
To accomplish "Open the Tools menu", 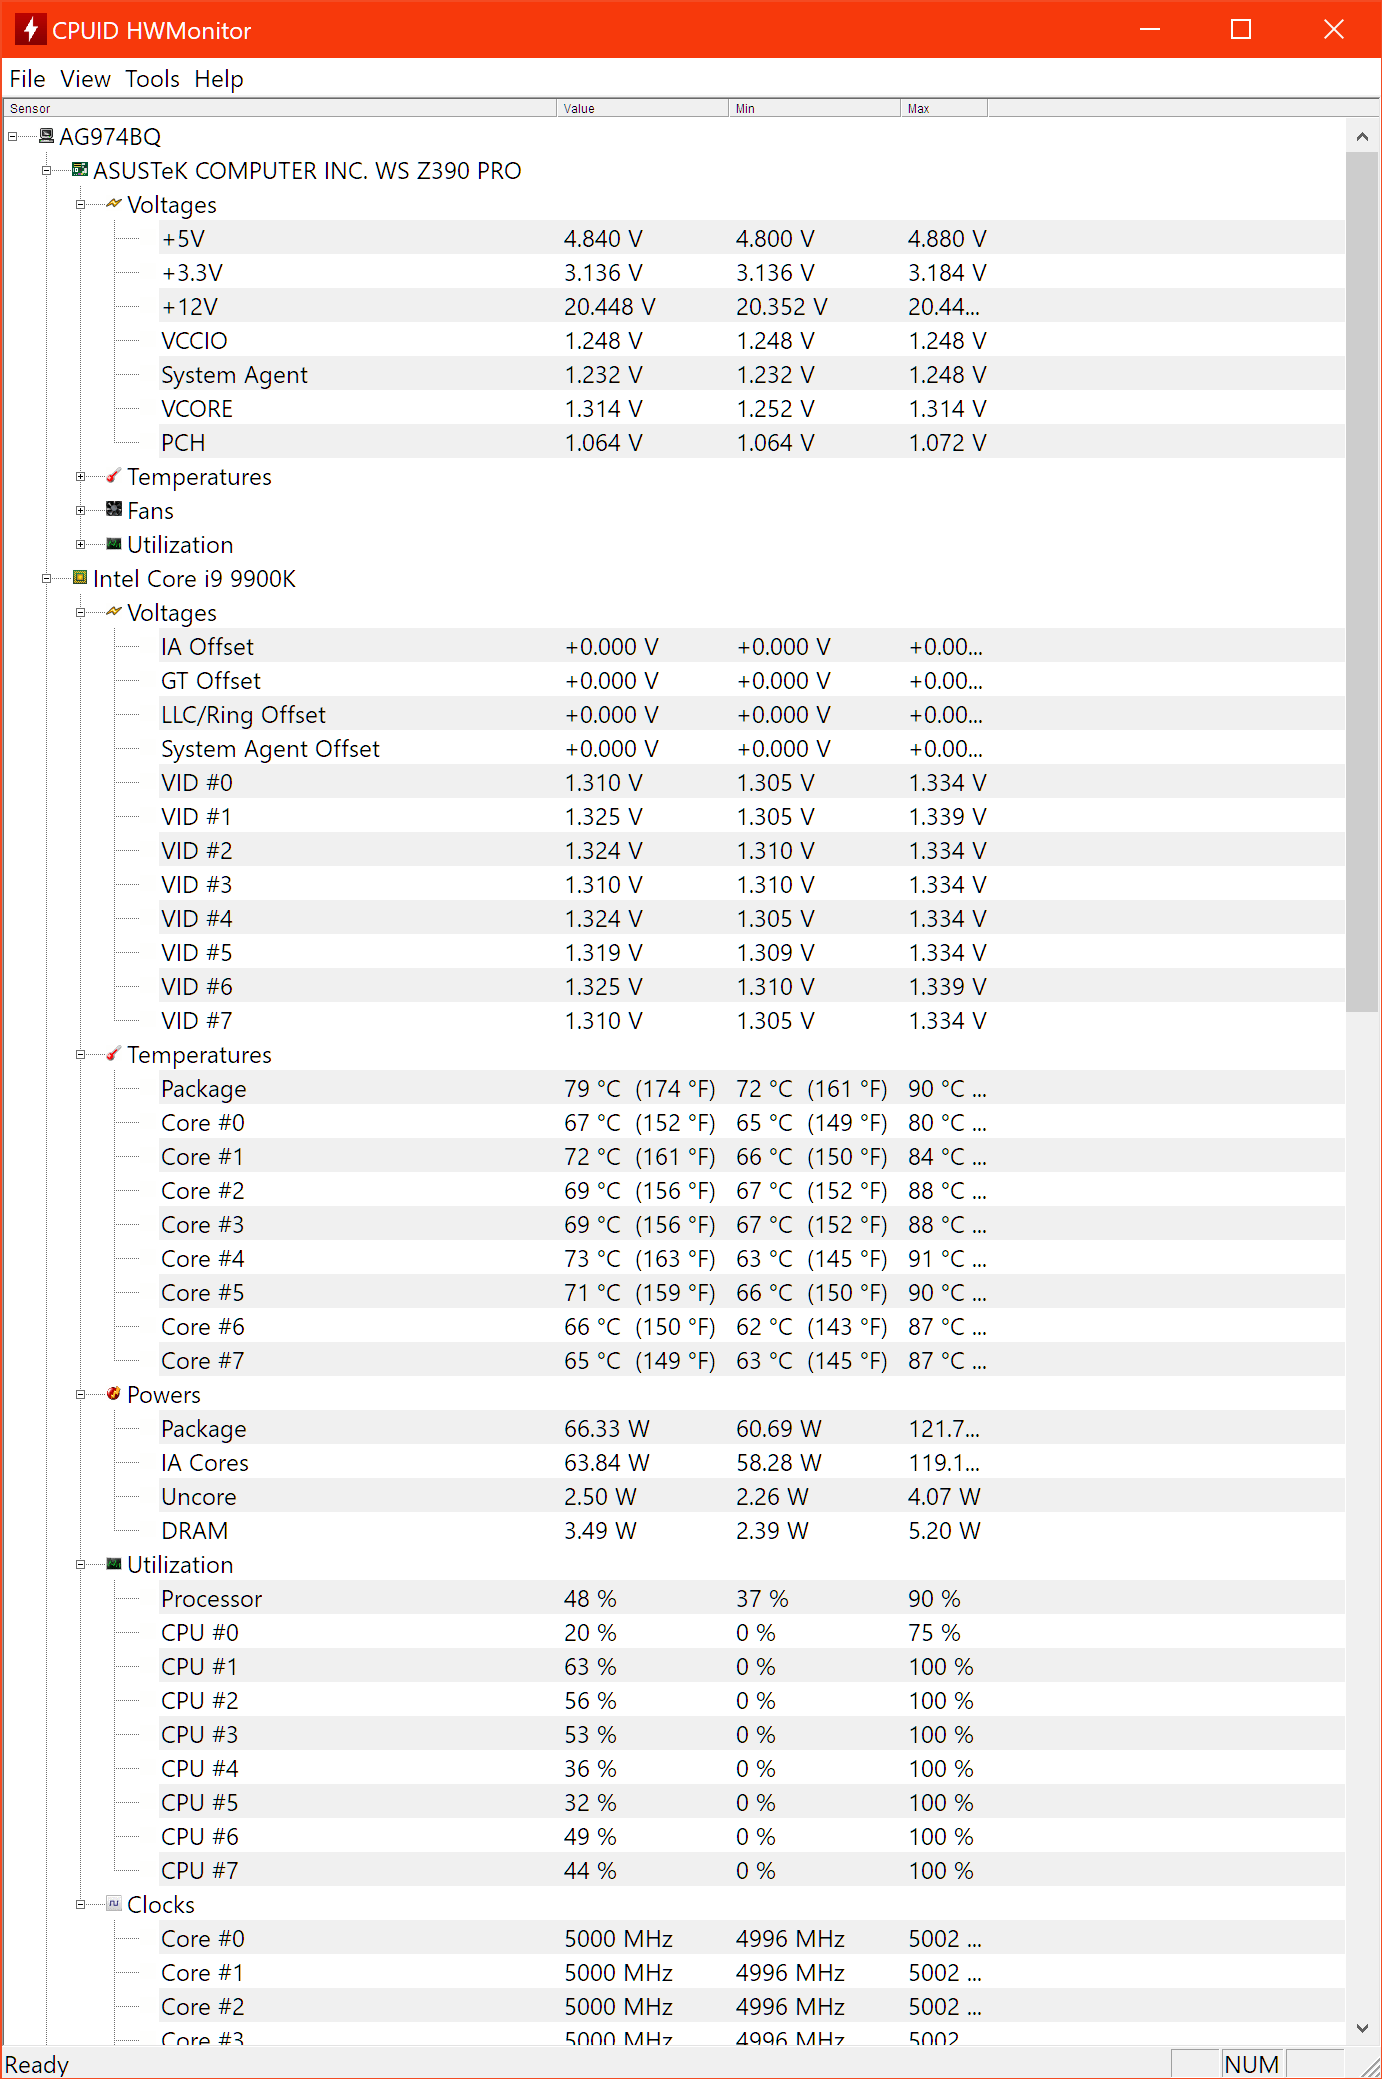I will [x=152, y=79].
